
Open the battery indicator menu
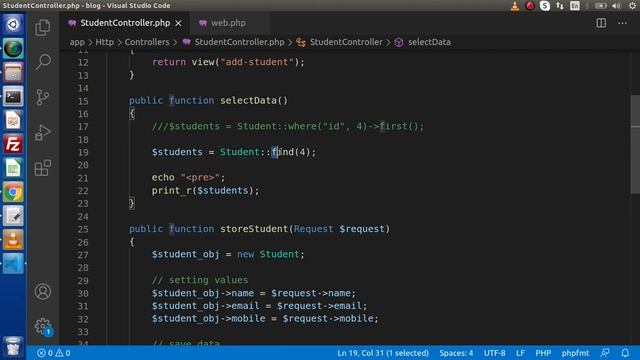600,6
